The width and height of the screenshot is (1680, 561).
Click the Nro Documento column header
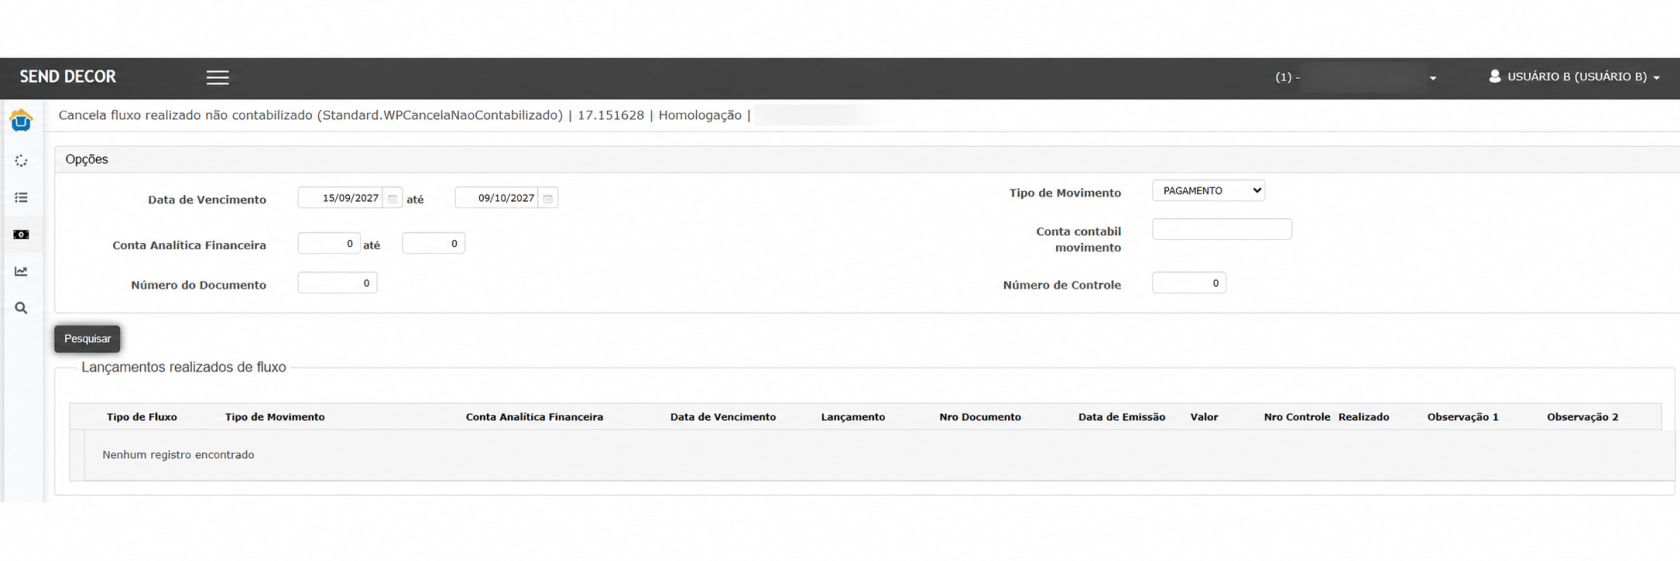(x=980, y=417)
